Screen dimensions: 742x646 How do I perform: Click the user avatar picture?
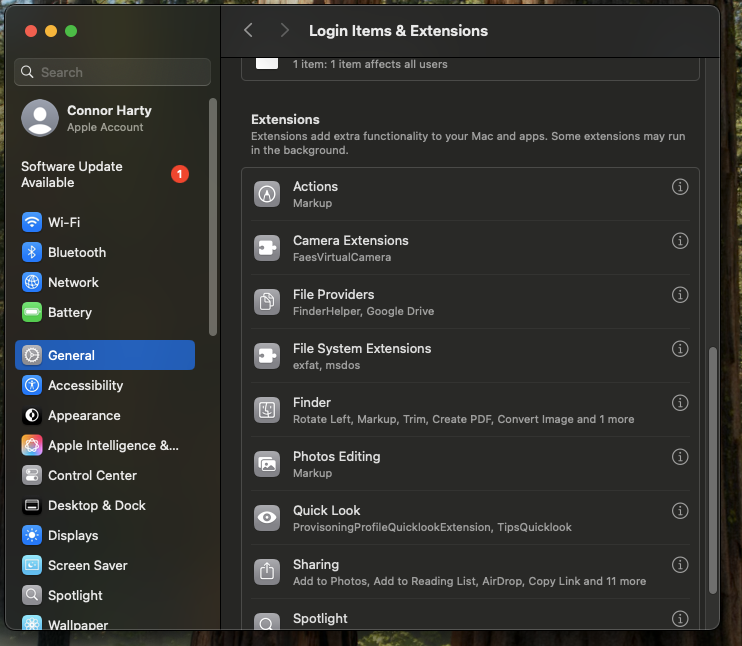pos(40,118)
